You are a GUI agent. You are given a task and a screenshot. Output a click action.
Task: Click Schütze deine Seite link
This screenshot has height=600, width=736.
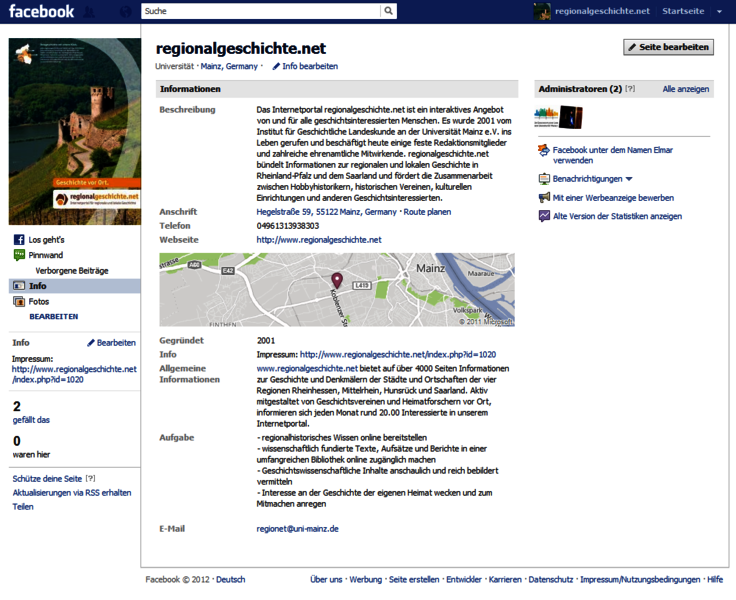coord(47,479)
